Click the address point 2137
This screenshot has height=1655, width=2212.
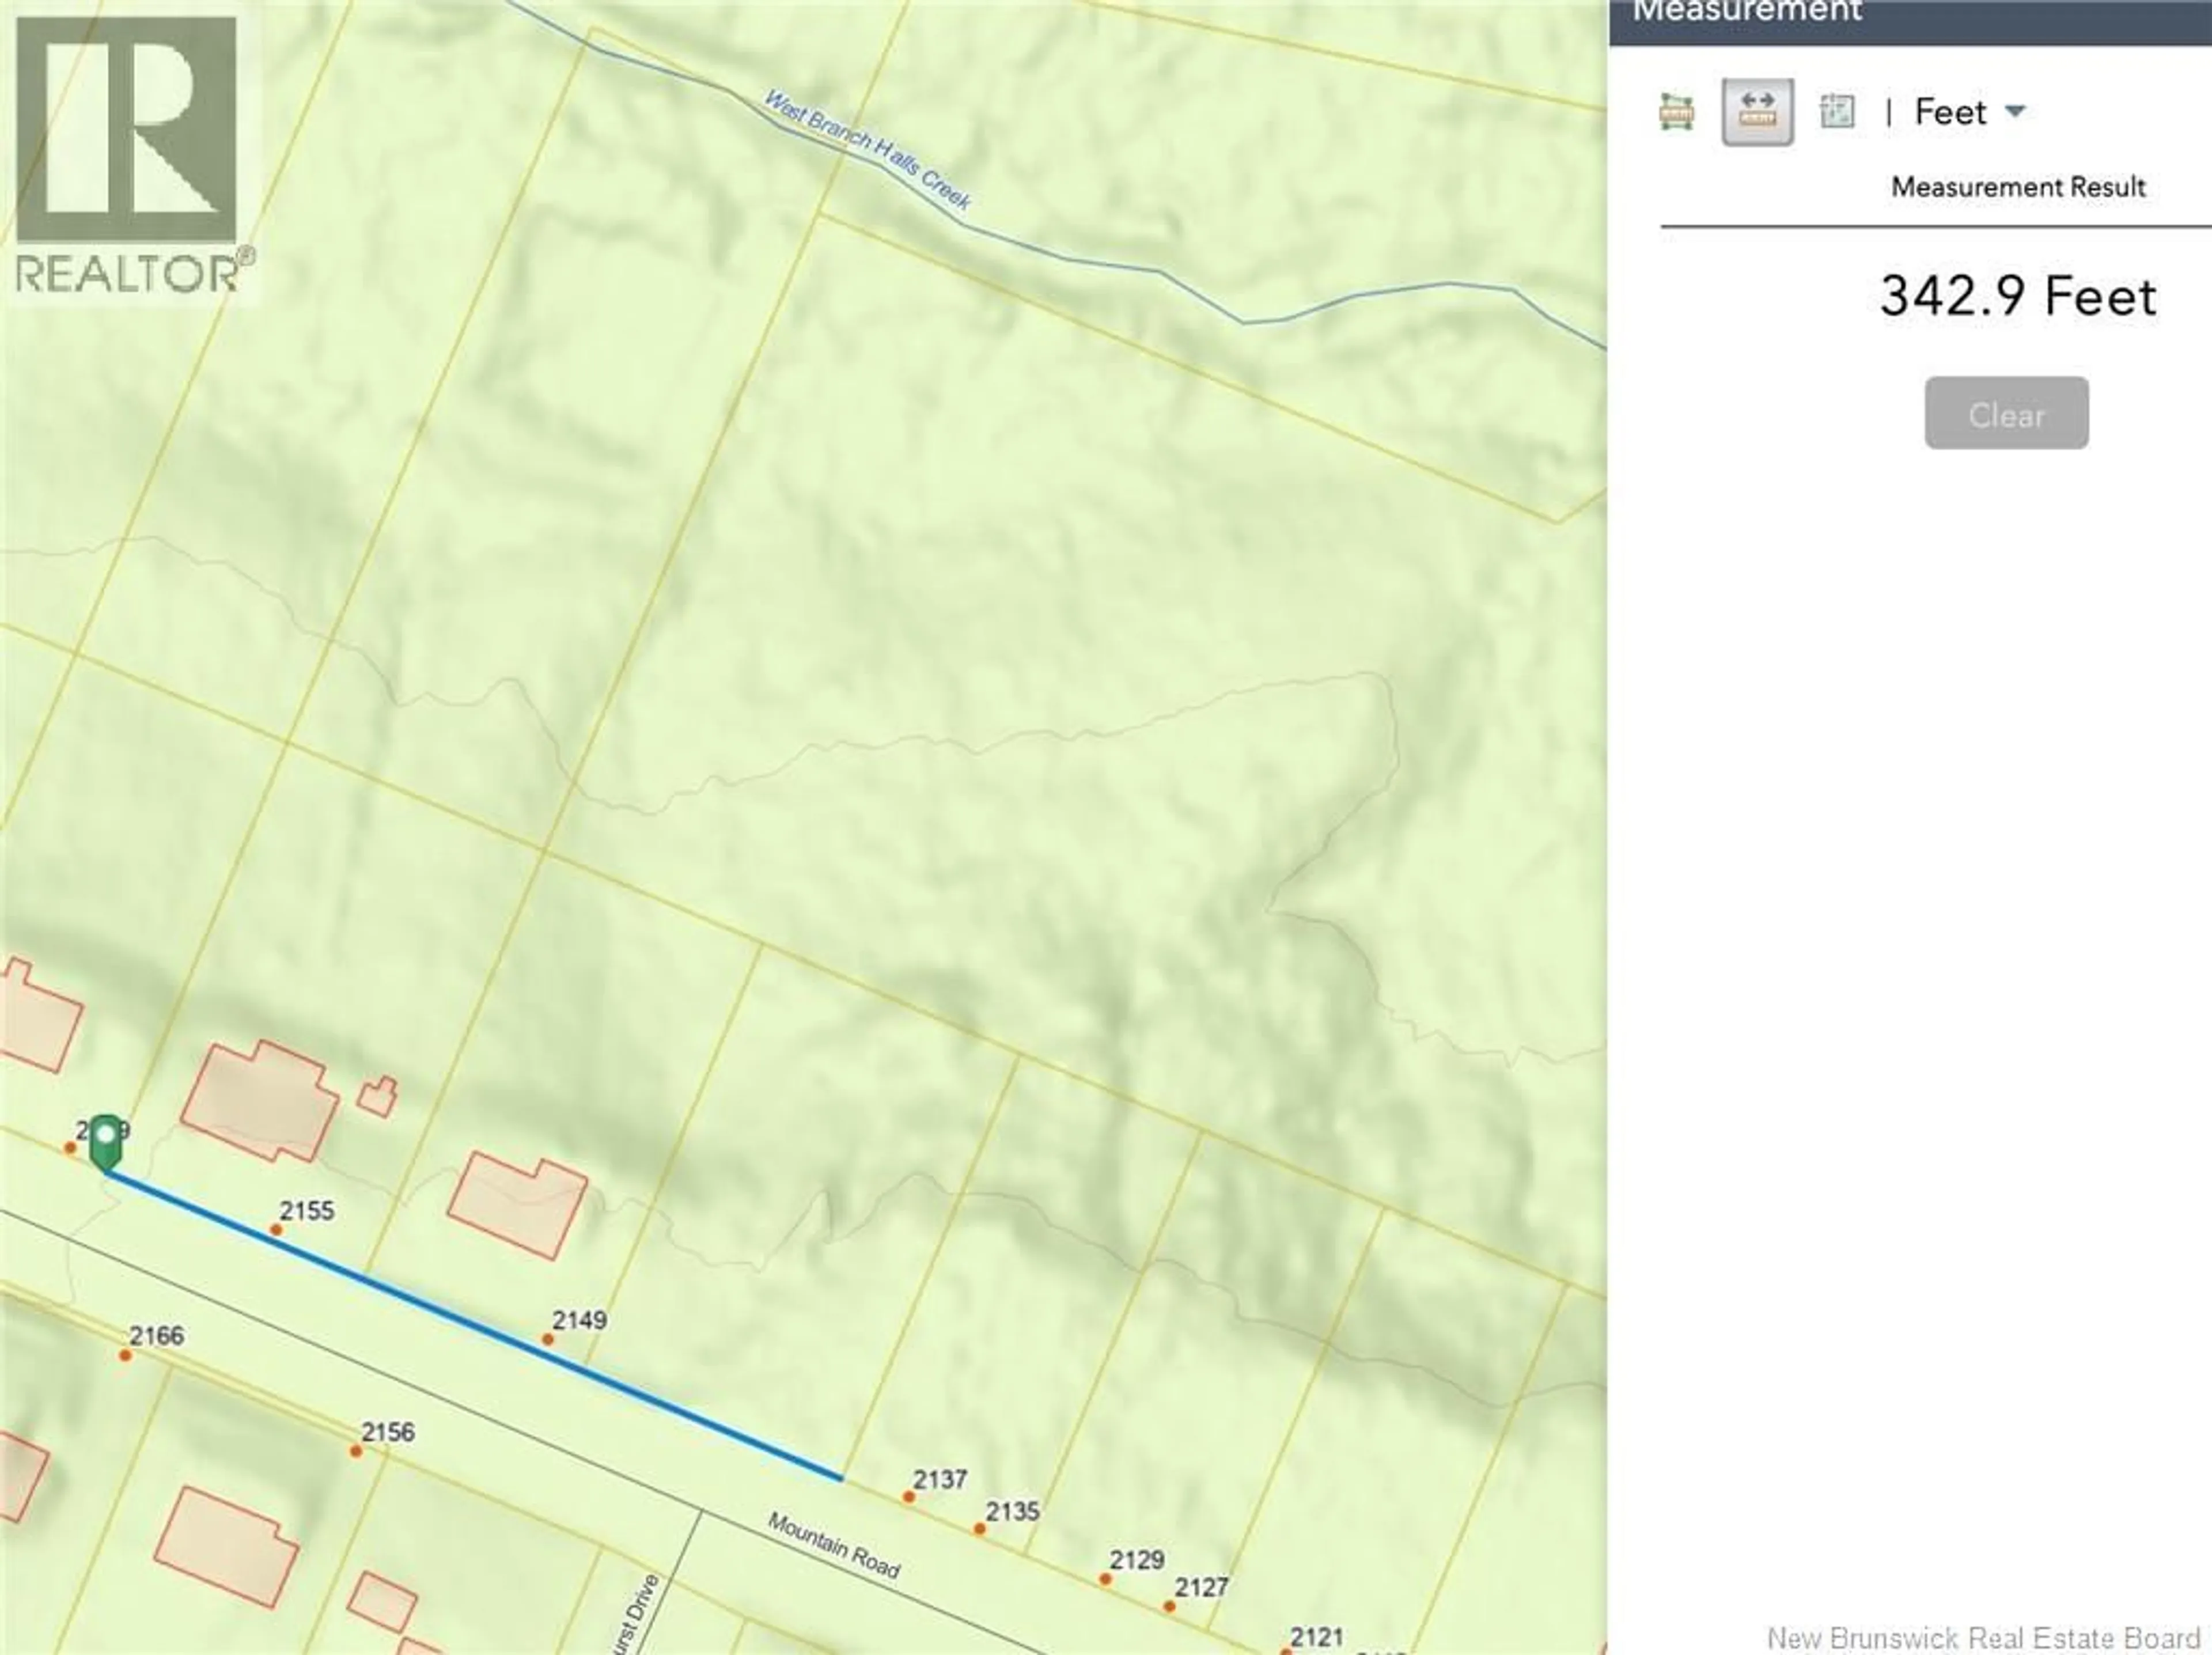pos(908,1497)
